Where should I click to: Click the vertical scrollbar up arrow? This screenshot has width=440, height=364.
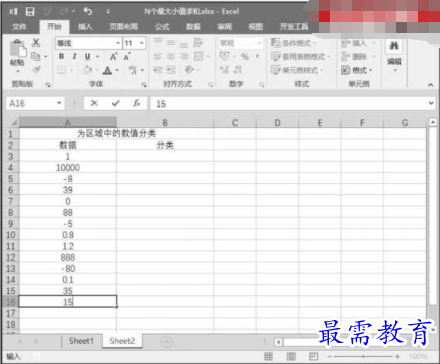point(433,122)
